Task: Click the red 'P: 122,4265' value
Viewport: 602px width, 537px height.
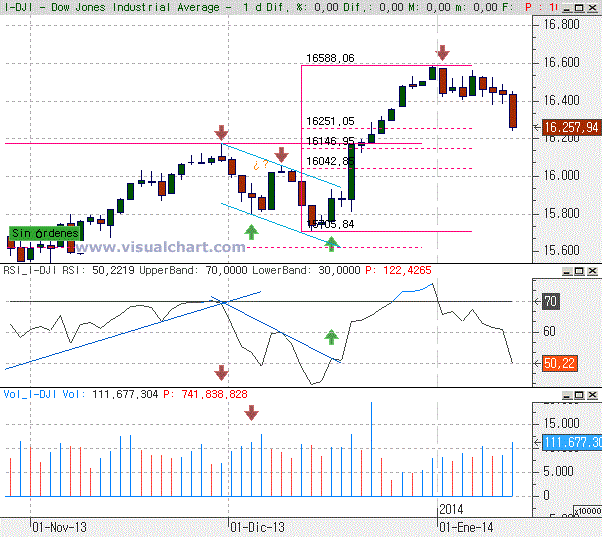Action: click(399, 271)
